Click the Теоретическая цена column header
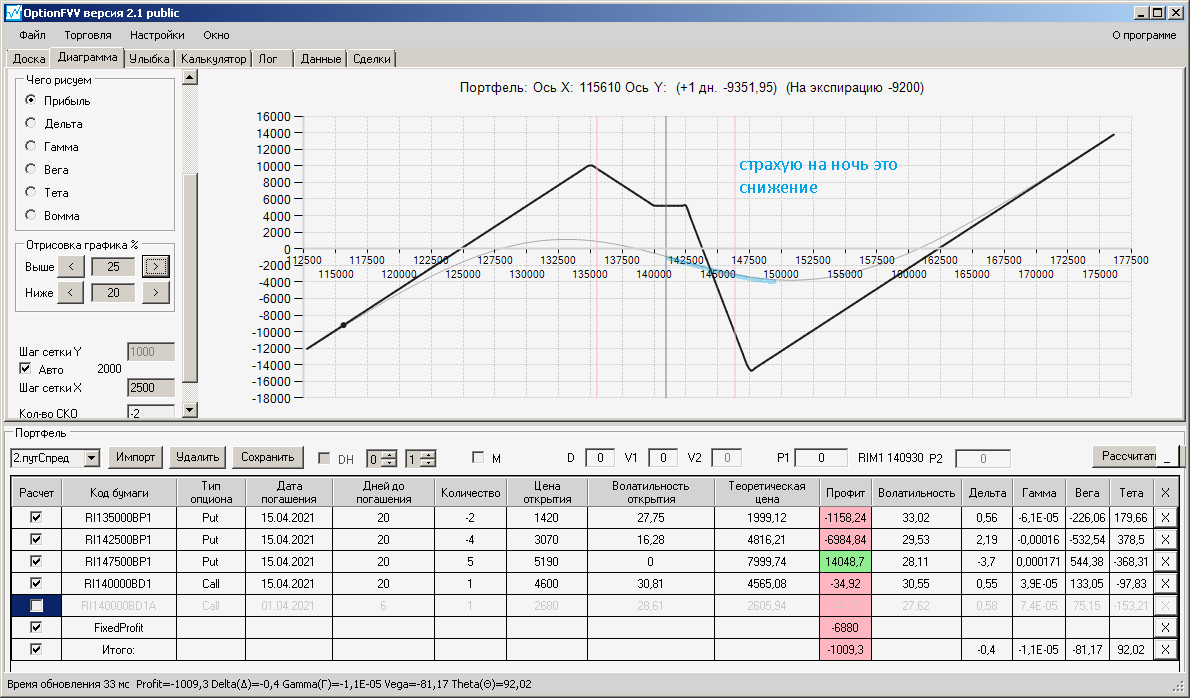This screenshot has width=1190, height=698. coord(767,492)
